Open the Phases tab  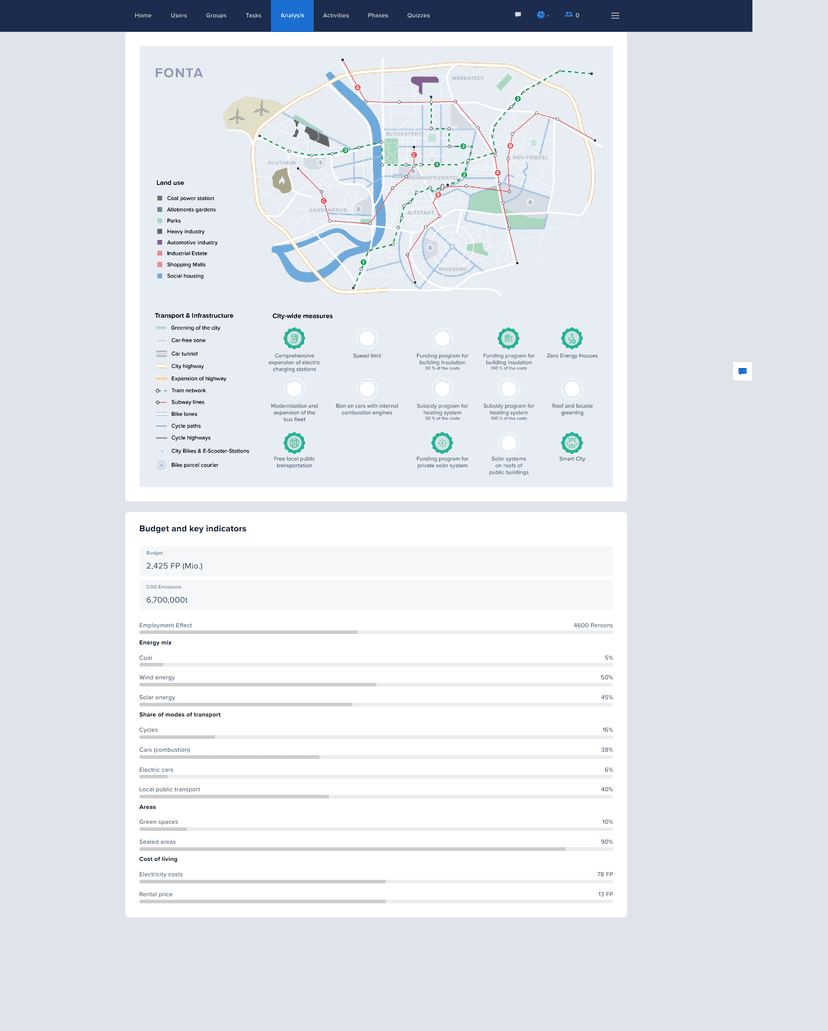(378, 16)
